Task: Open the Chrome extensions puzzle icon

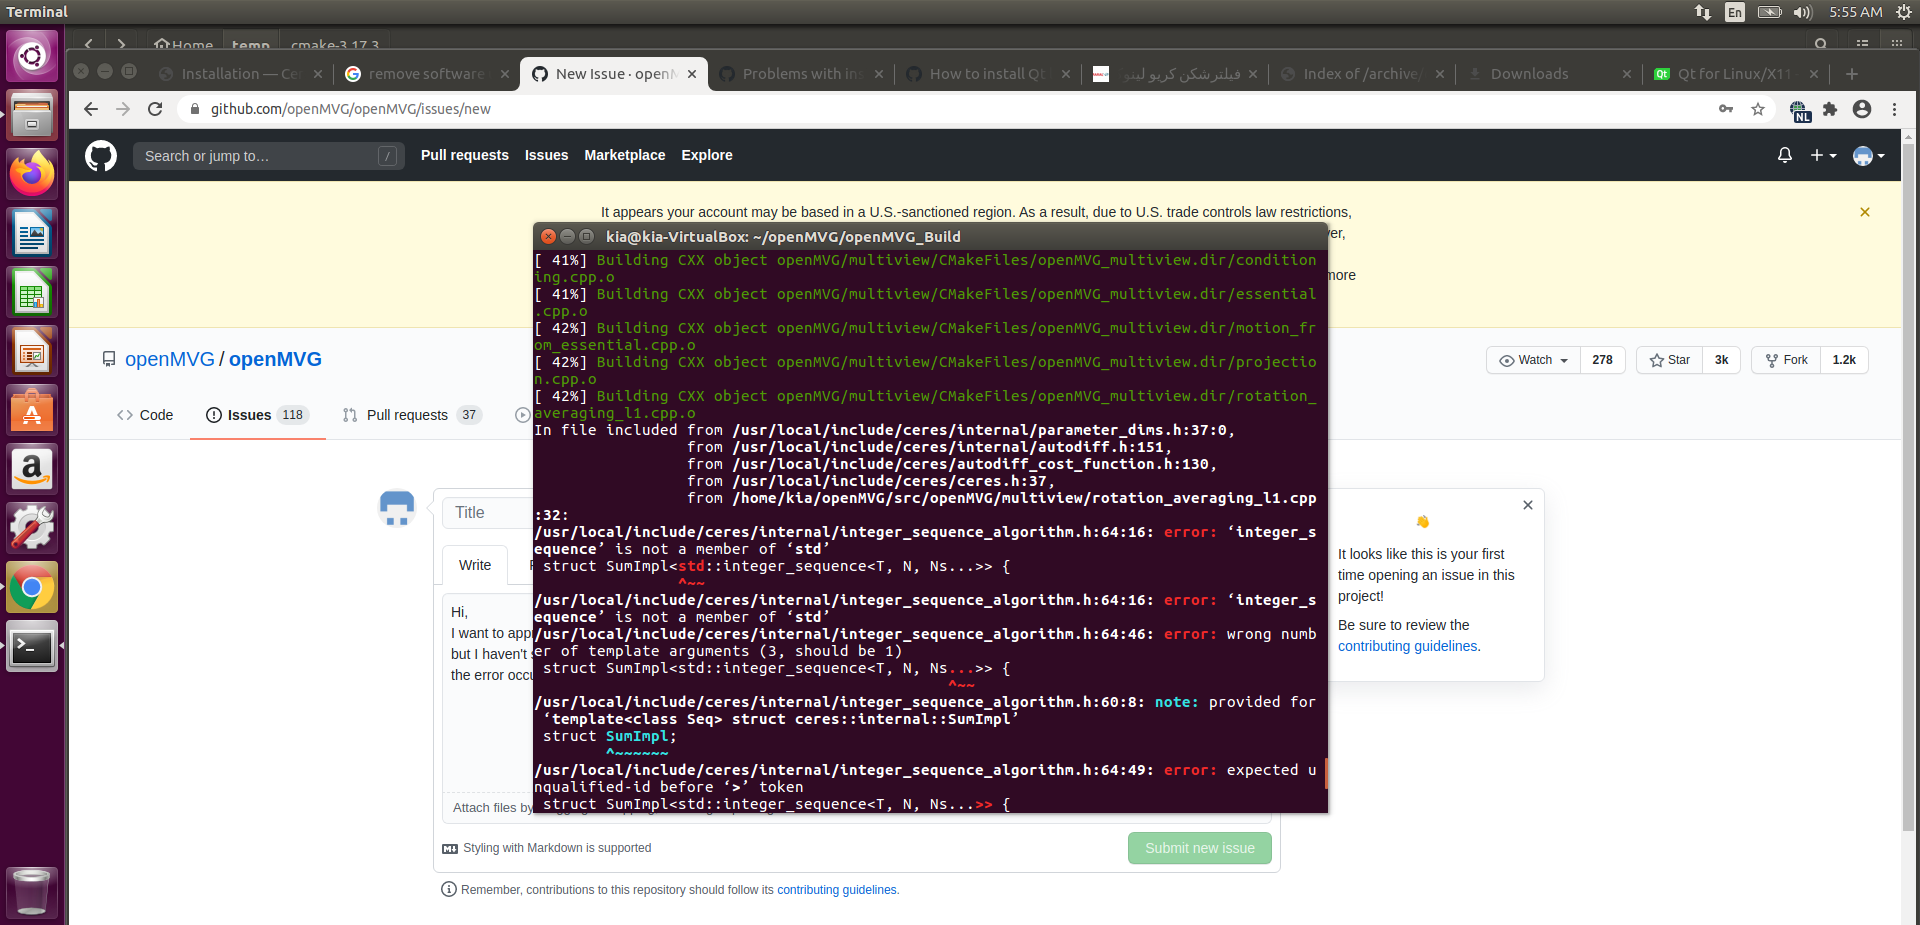Action: coord(1831,109)
